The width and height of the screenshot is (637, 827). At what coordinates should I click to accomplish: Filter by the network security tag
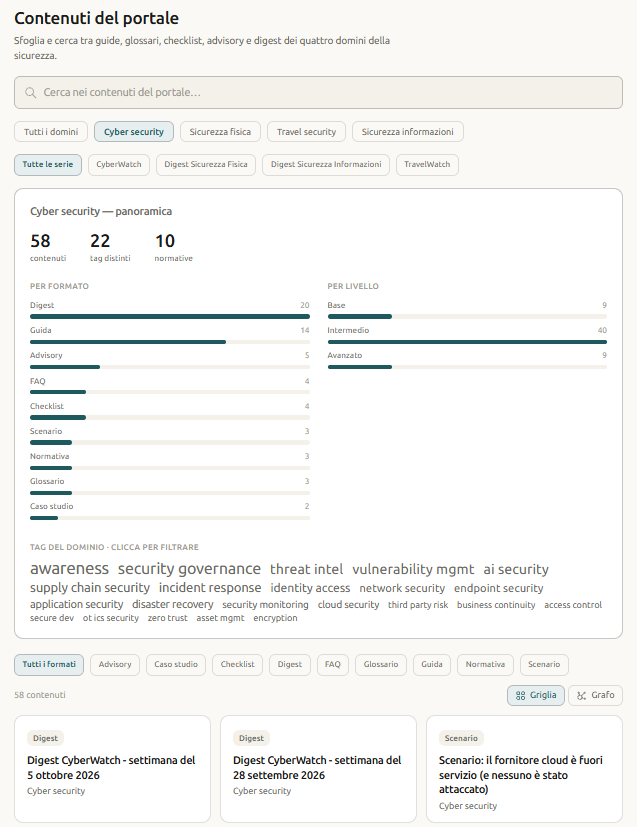point(402,588)
